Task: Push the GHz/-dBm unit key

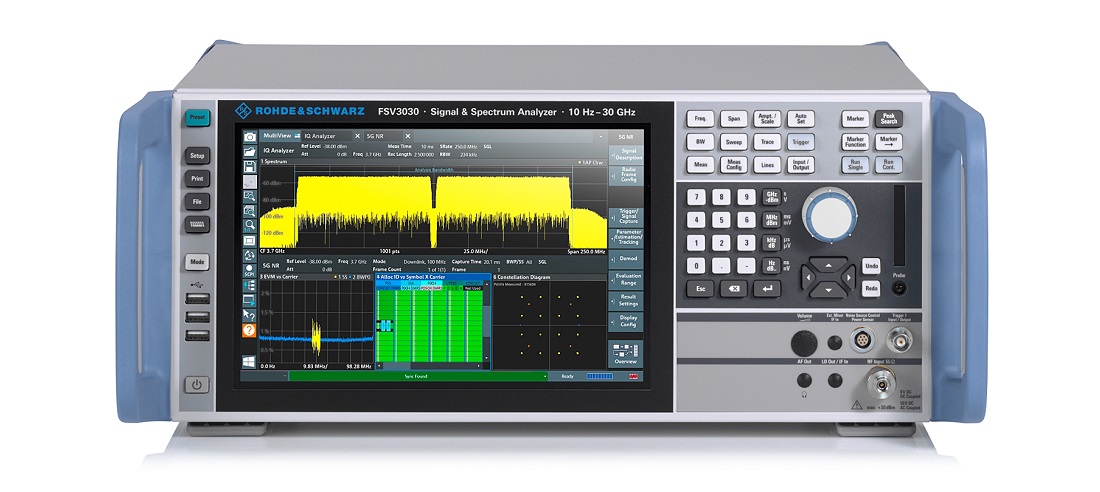Action: pos(771,197)
